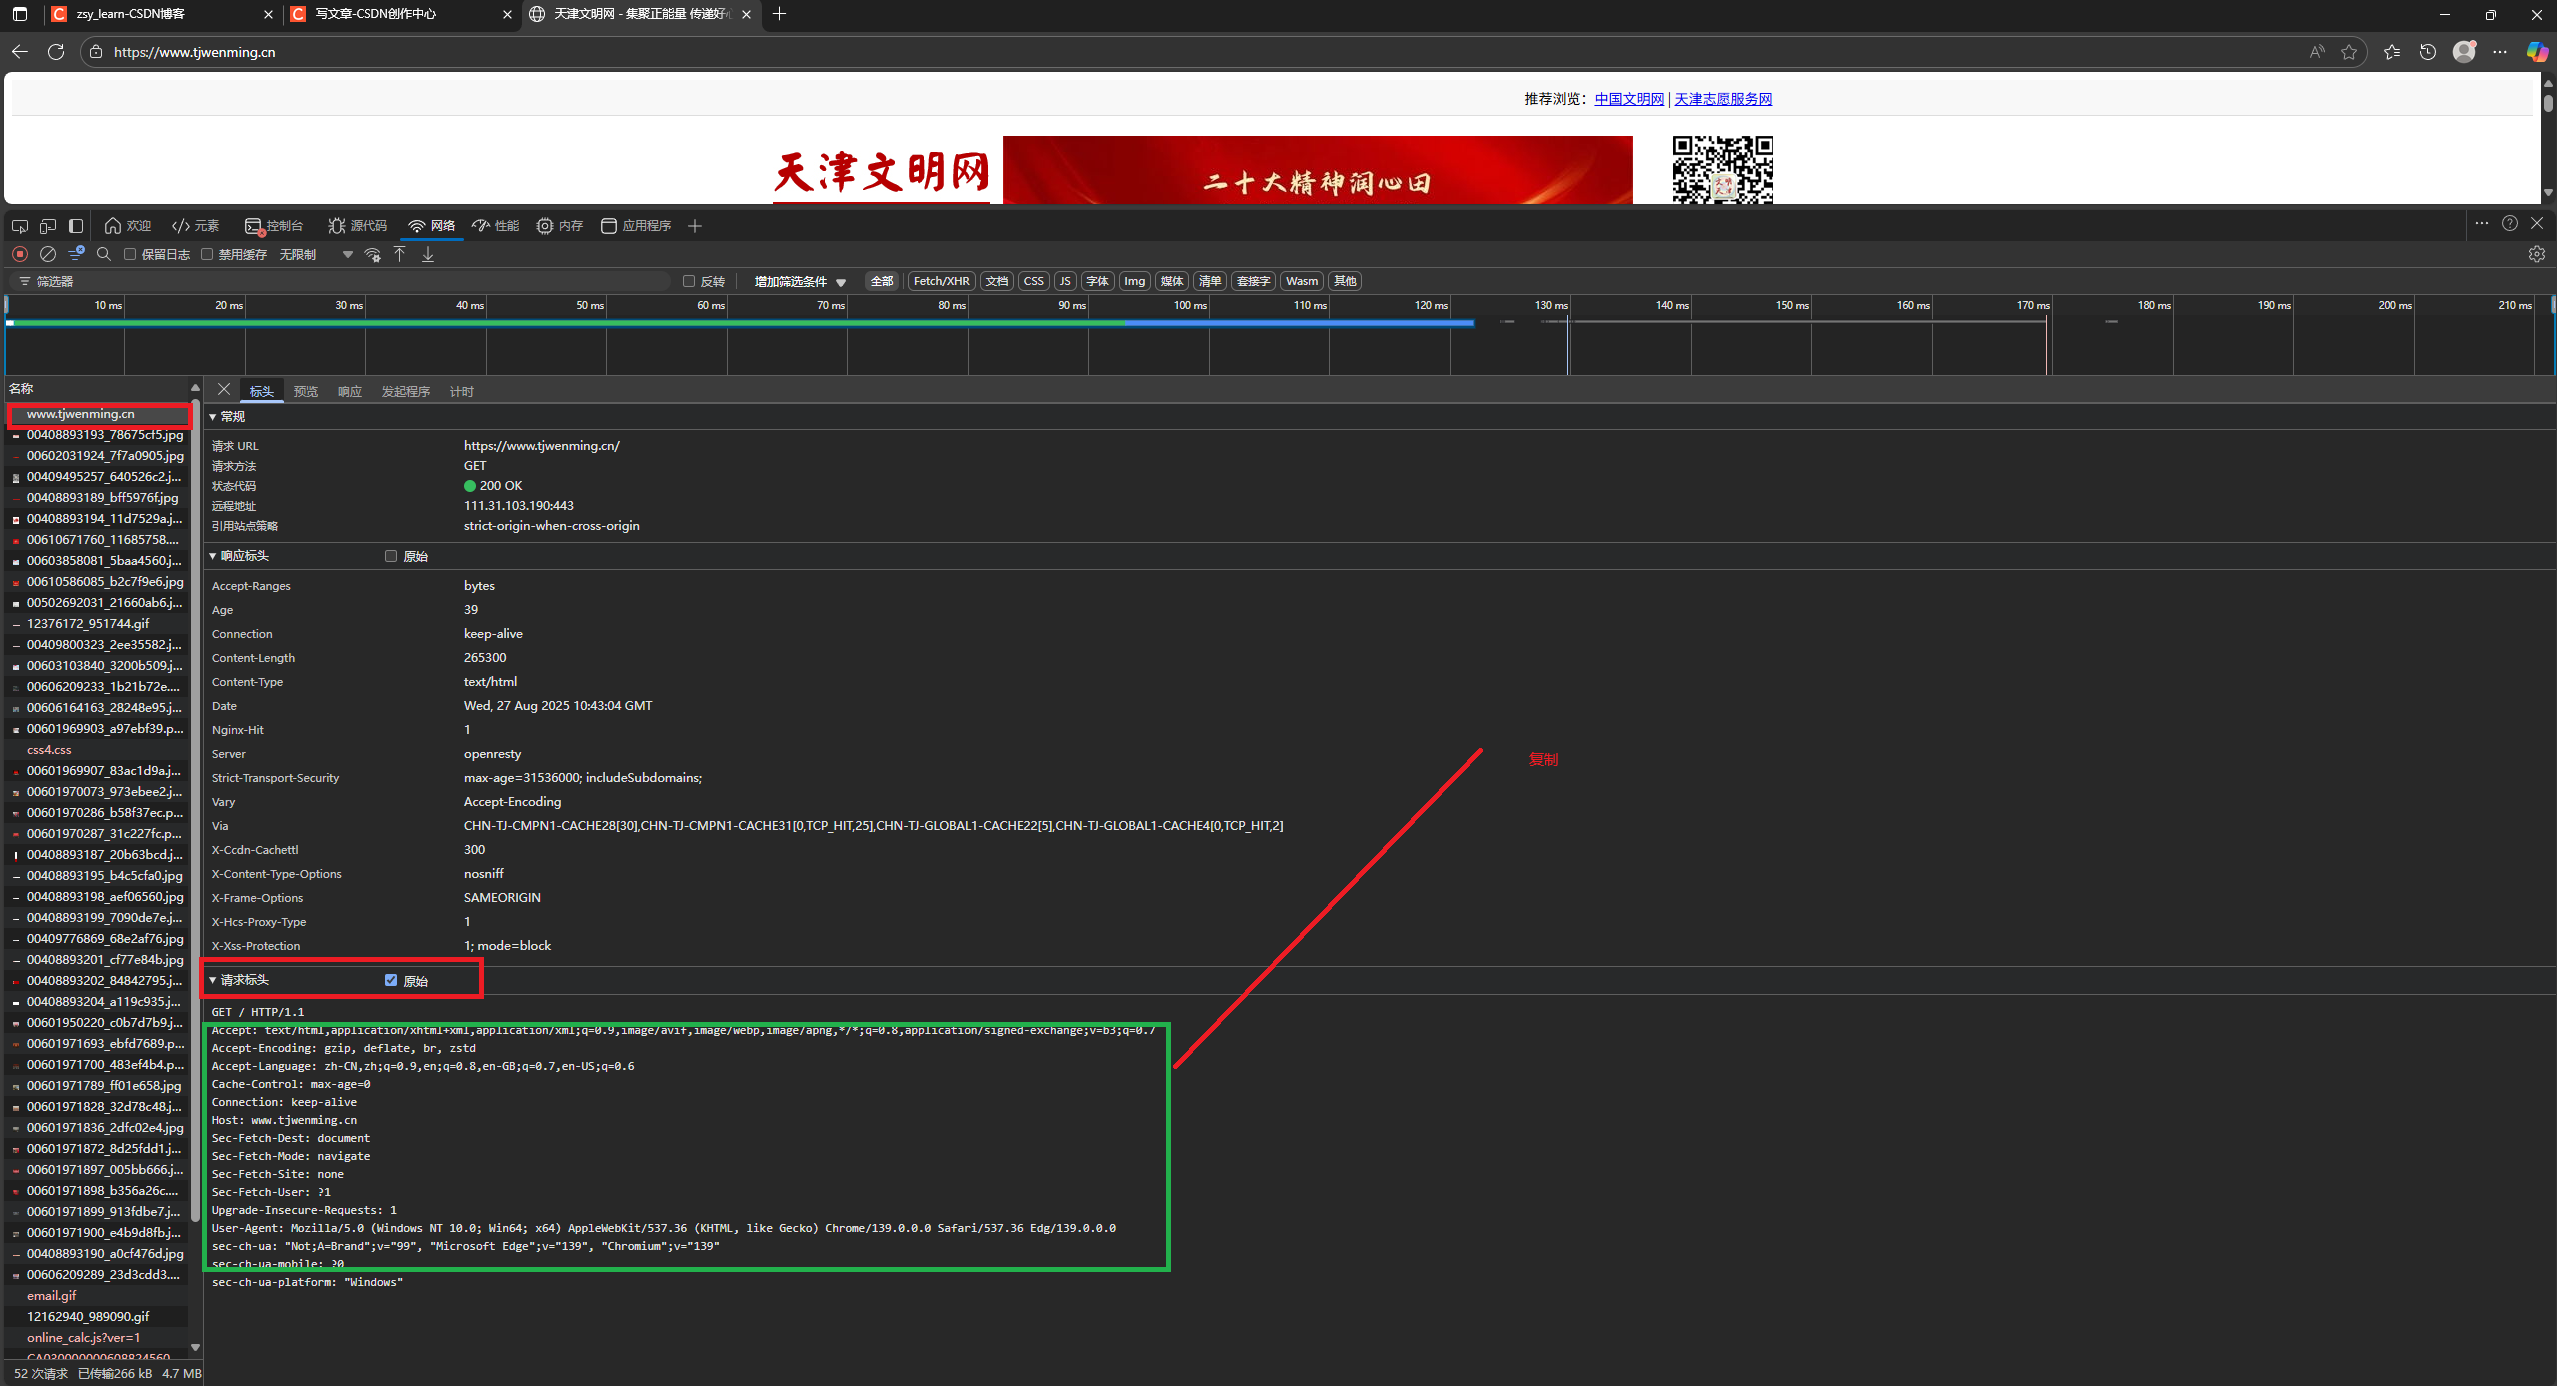Open the 无限制 throttling dropdown
The image size is (2557, 1386).
coord(298,254)
